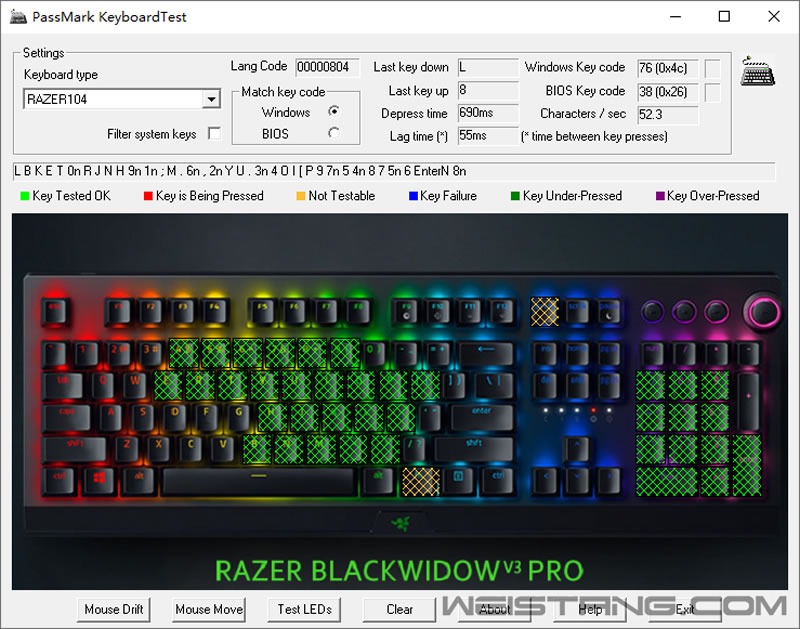Click the spacebar on the keyboard image

[x=259, y=482]
